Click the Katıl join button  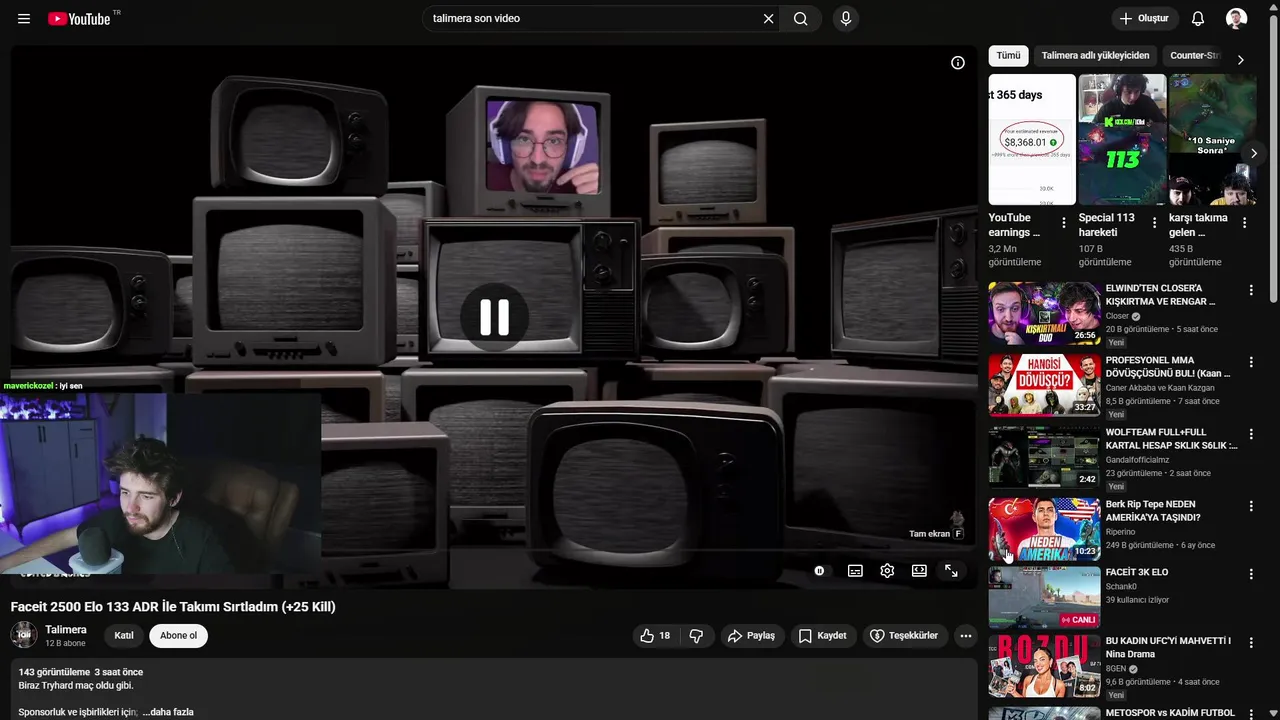click(x=124, y=636)
